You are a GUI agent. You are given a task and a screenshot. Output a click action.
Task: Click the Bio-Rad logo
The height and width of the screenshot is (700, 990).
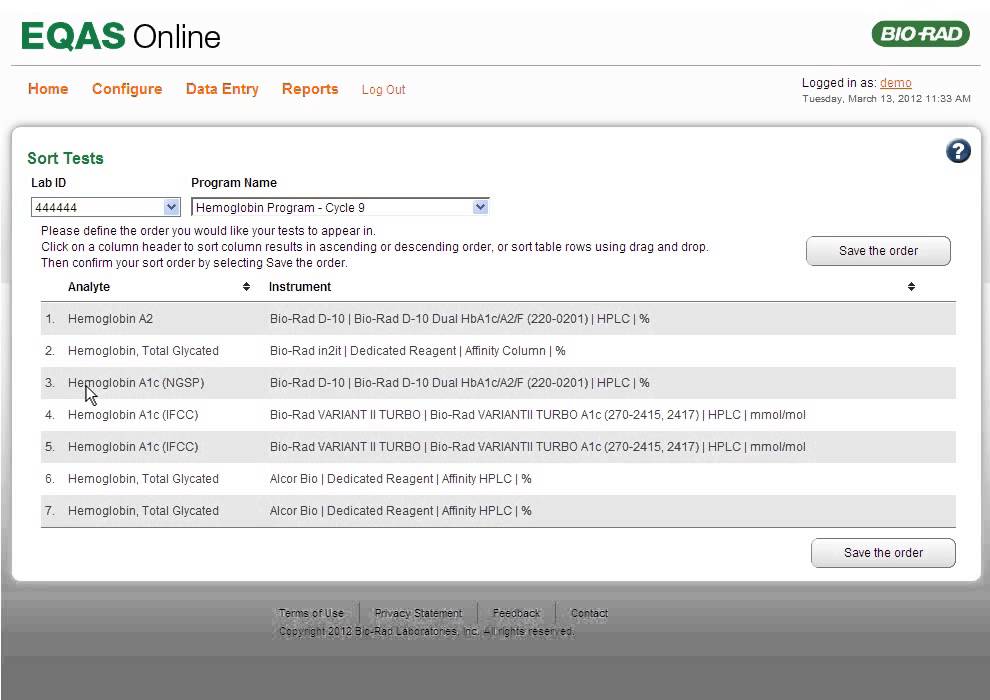[x=921, y=33]
